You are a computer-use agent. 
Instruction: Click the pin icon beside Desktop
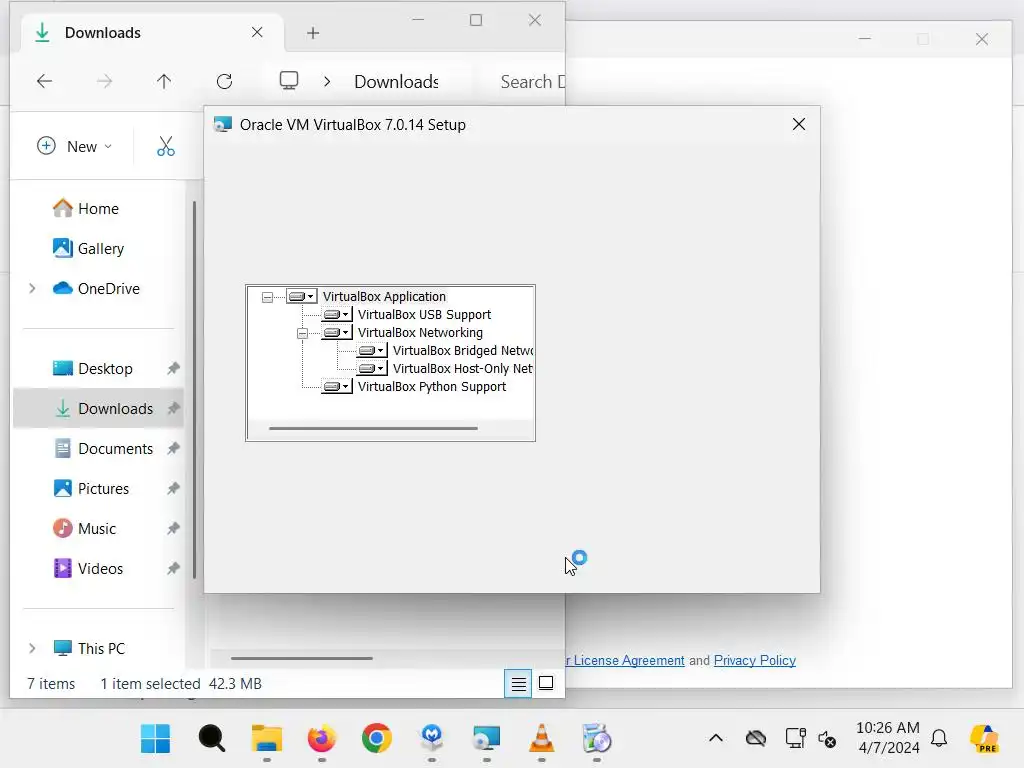(x=173, y=368)
